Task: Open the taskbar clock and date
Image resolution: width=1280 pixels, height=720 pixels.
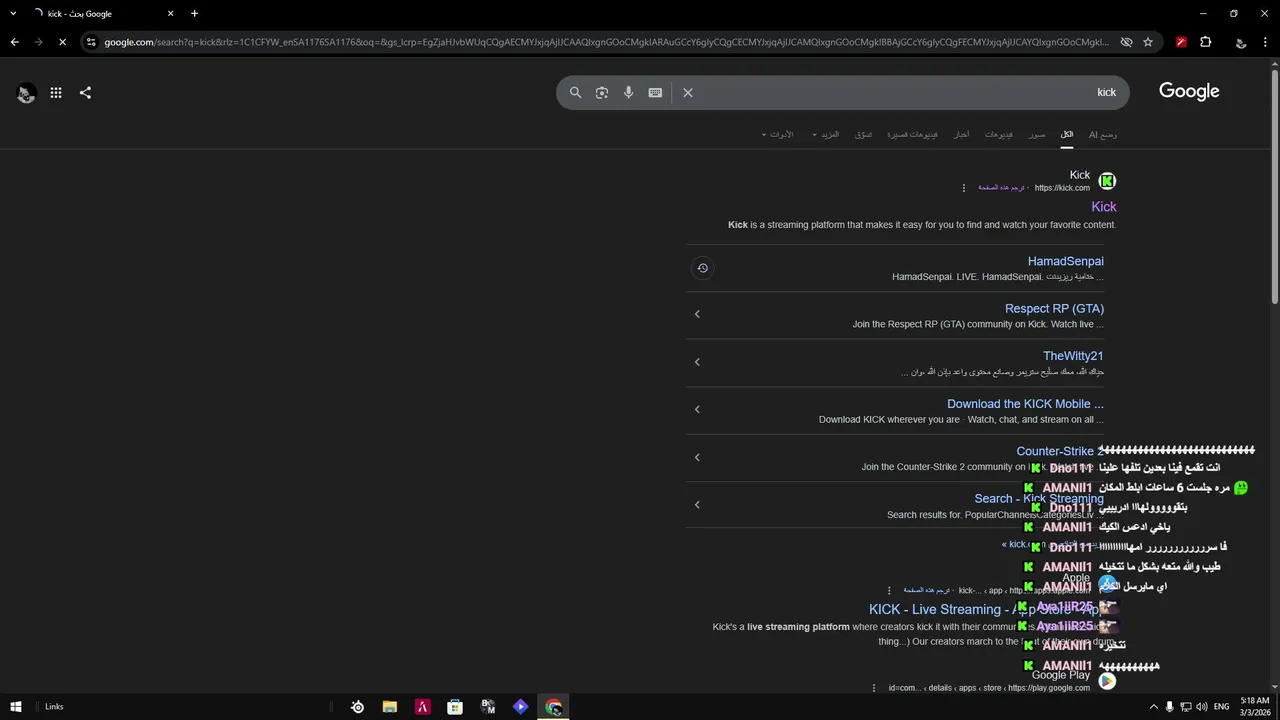Action: pyautogui.click(x=1255, y=707)
